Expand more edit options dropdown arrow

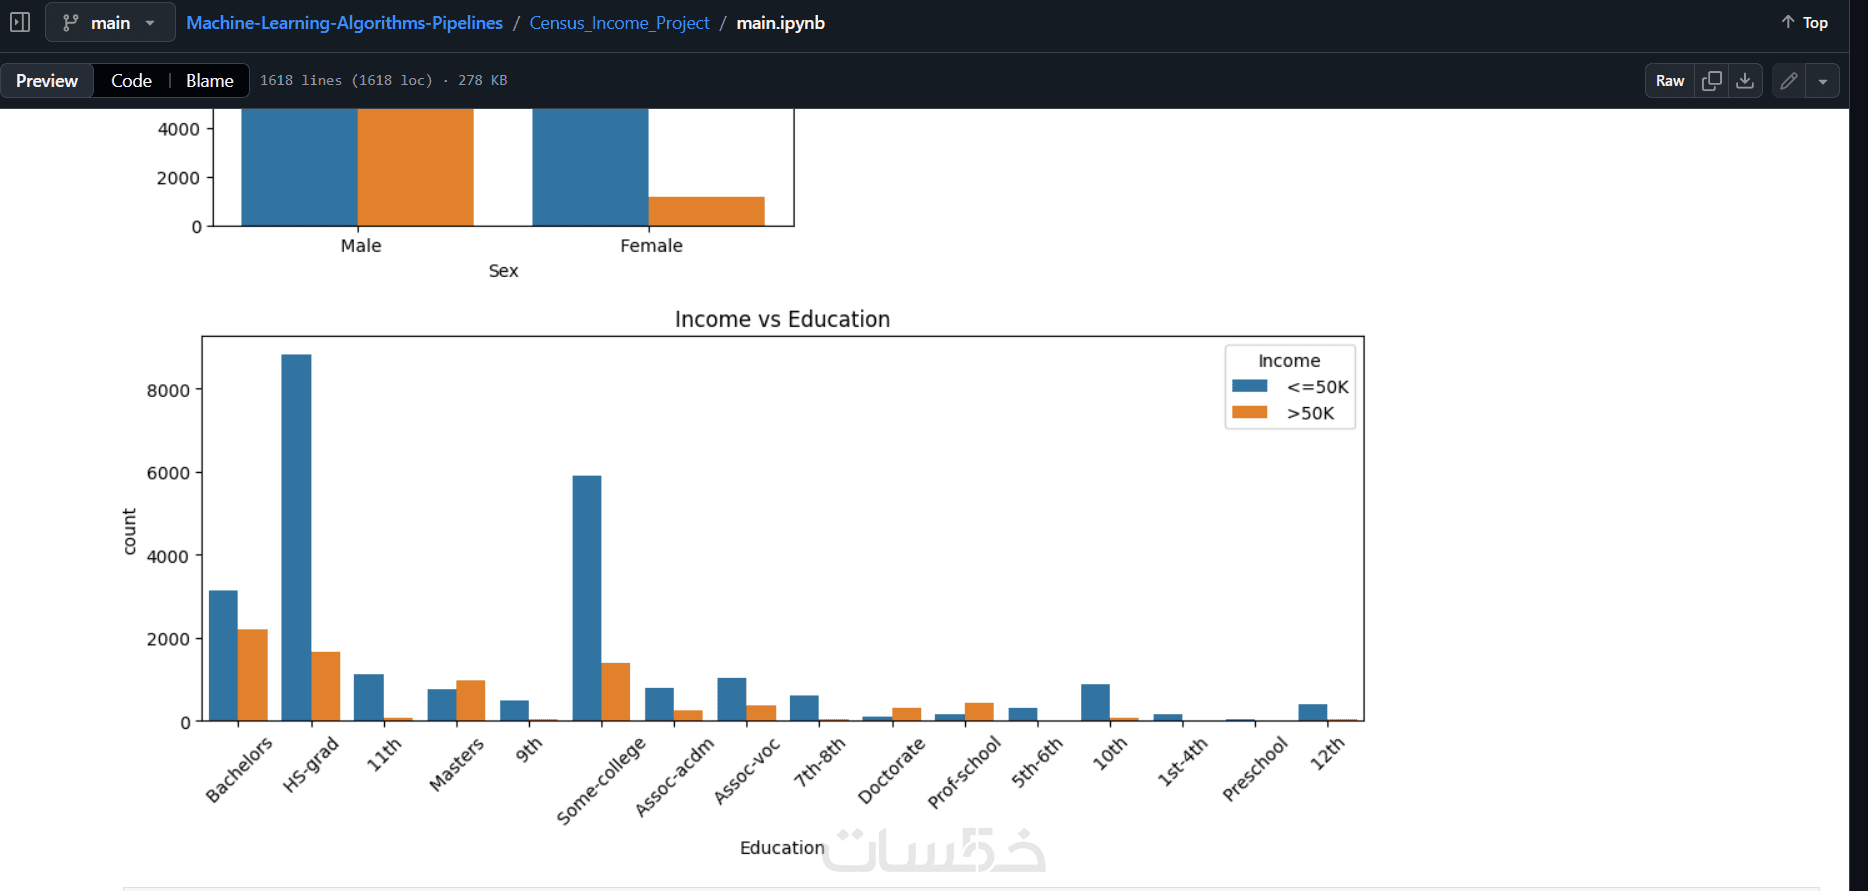click(1823, 81)
